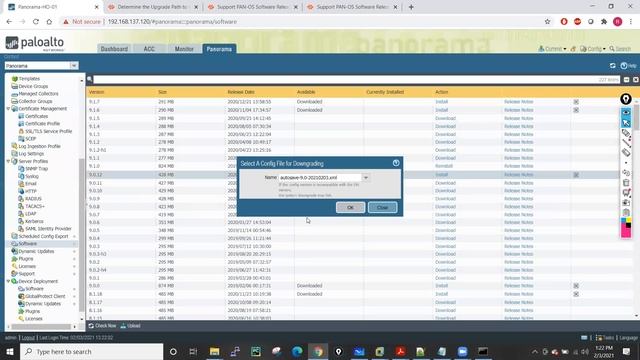Click the lightbulb annotation toolbar icon
Screen dimensions: 640x360
(x=626, y=99)
